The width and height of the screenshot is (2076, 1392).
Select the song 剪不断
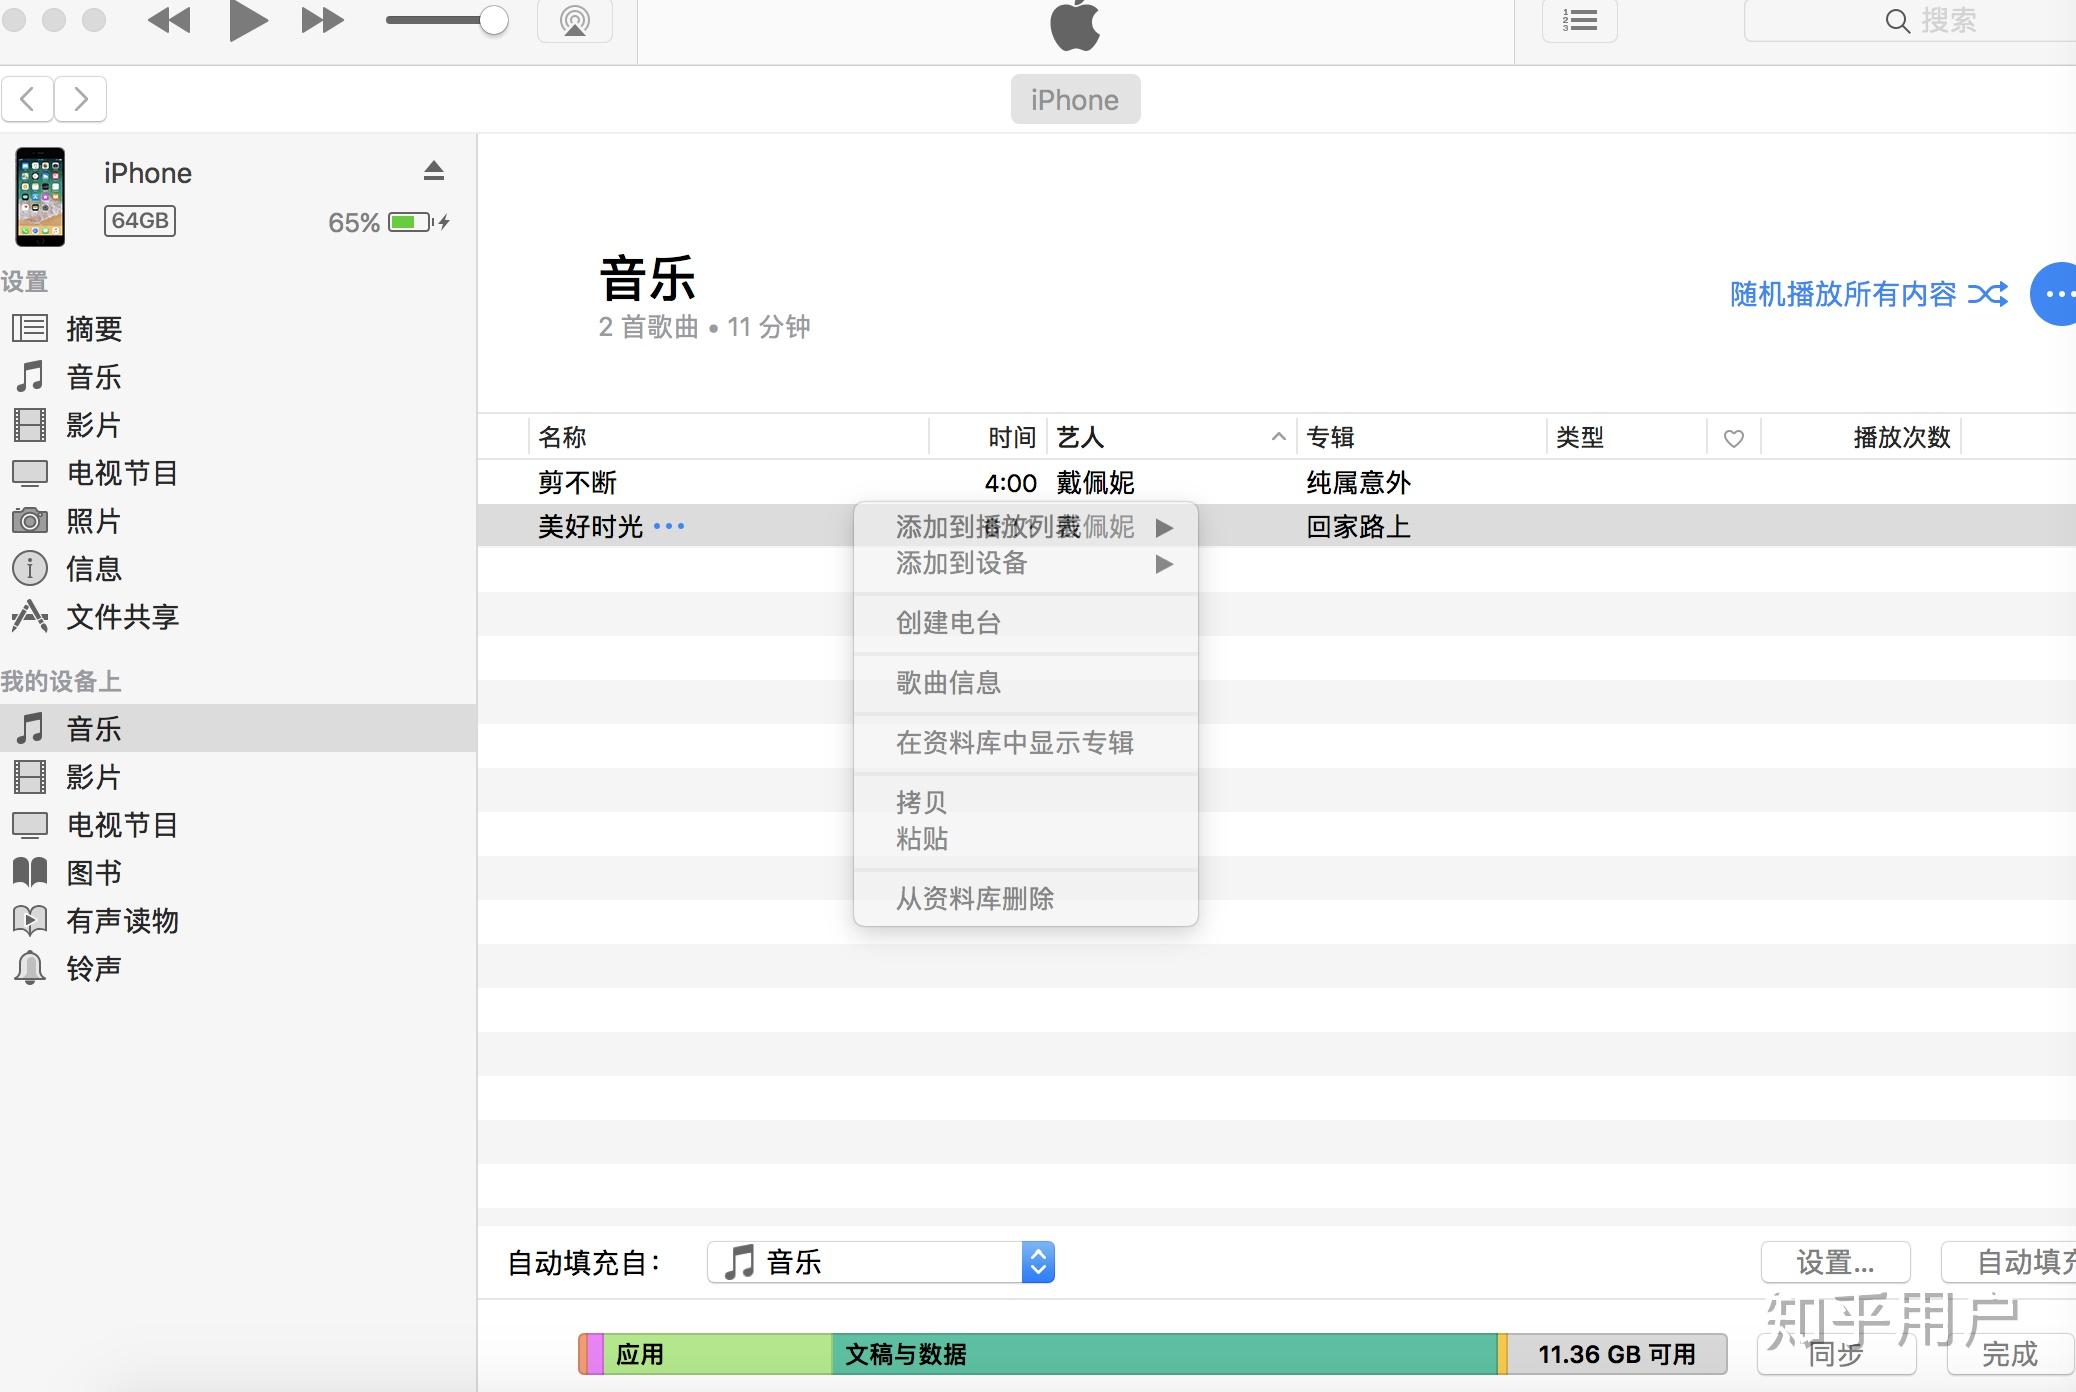(x=578, y=482)
